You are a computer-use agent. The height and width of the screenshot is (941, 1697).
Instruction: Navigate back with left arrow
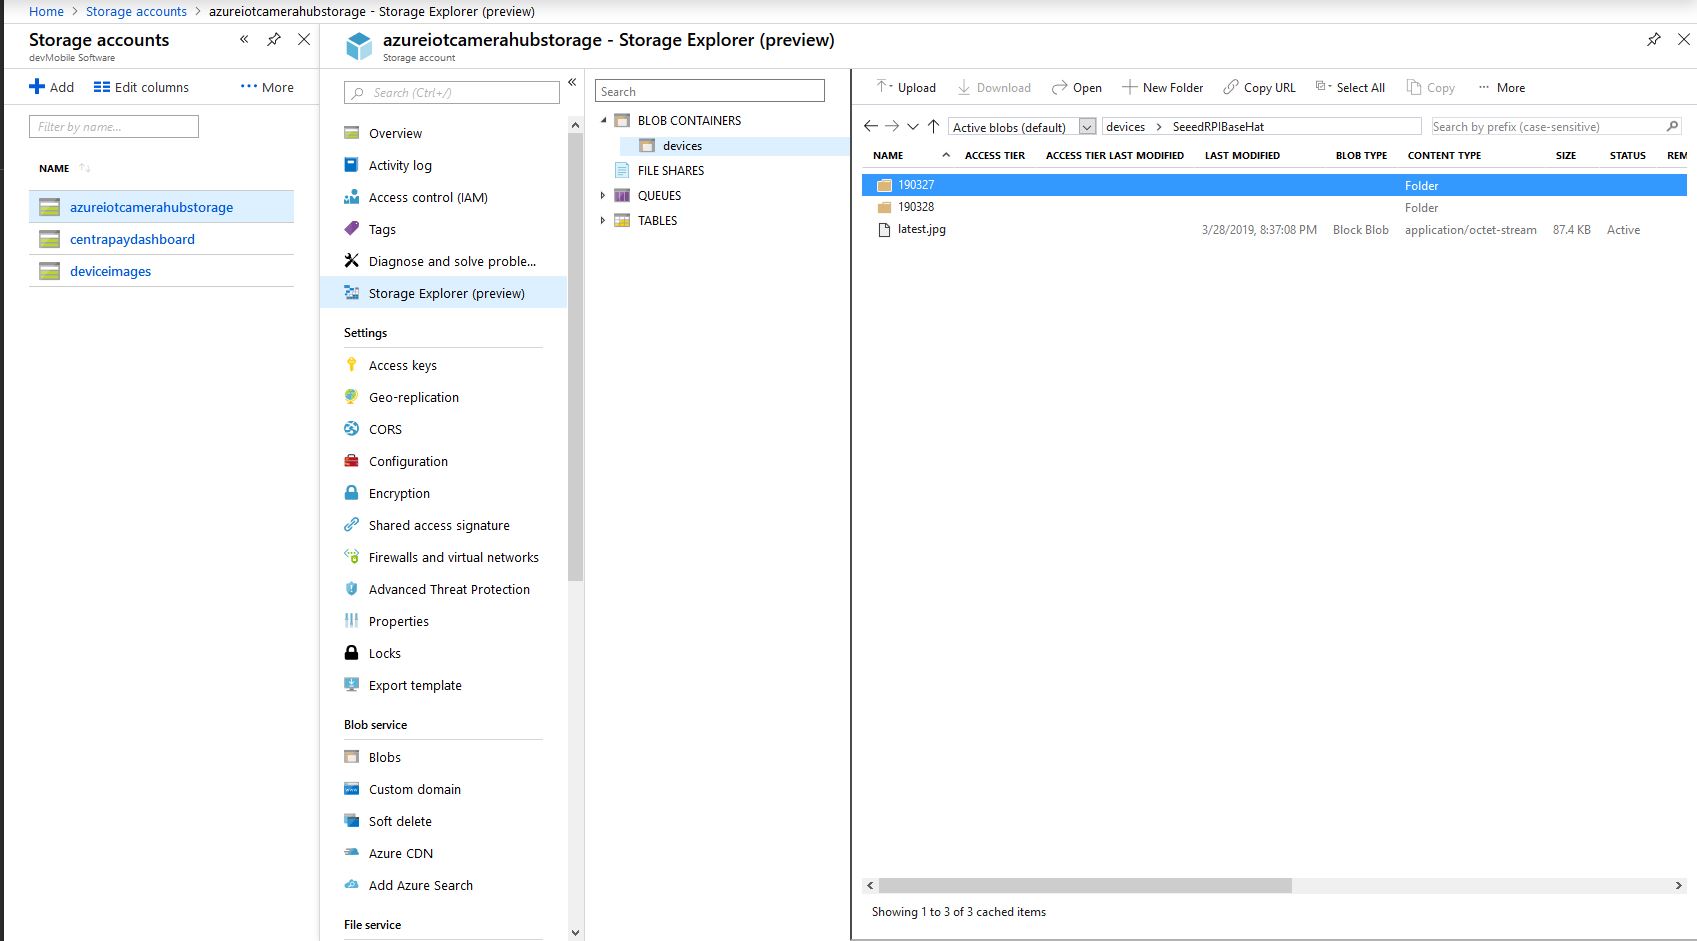(870, 126)
